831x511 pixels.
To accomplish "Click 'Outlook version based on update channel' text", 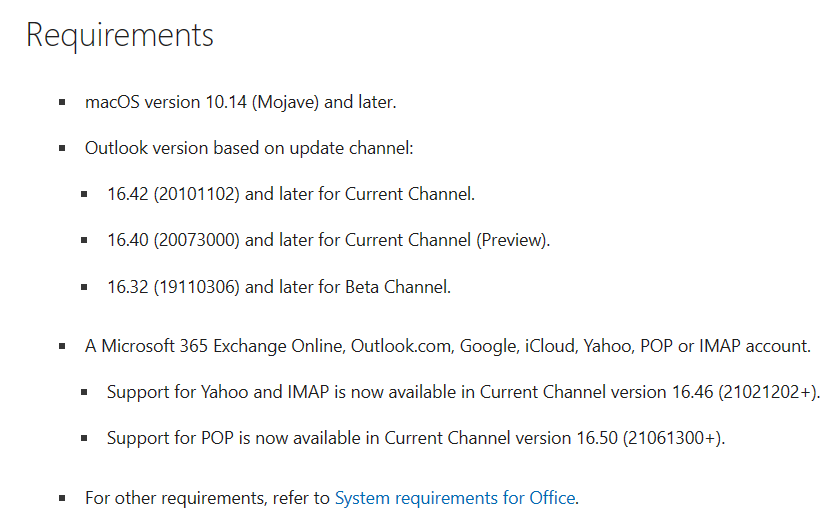I will coord(249,148).
